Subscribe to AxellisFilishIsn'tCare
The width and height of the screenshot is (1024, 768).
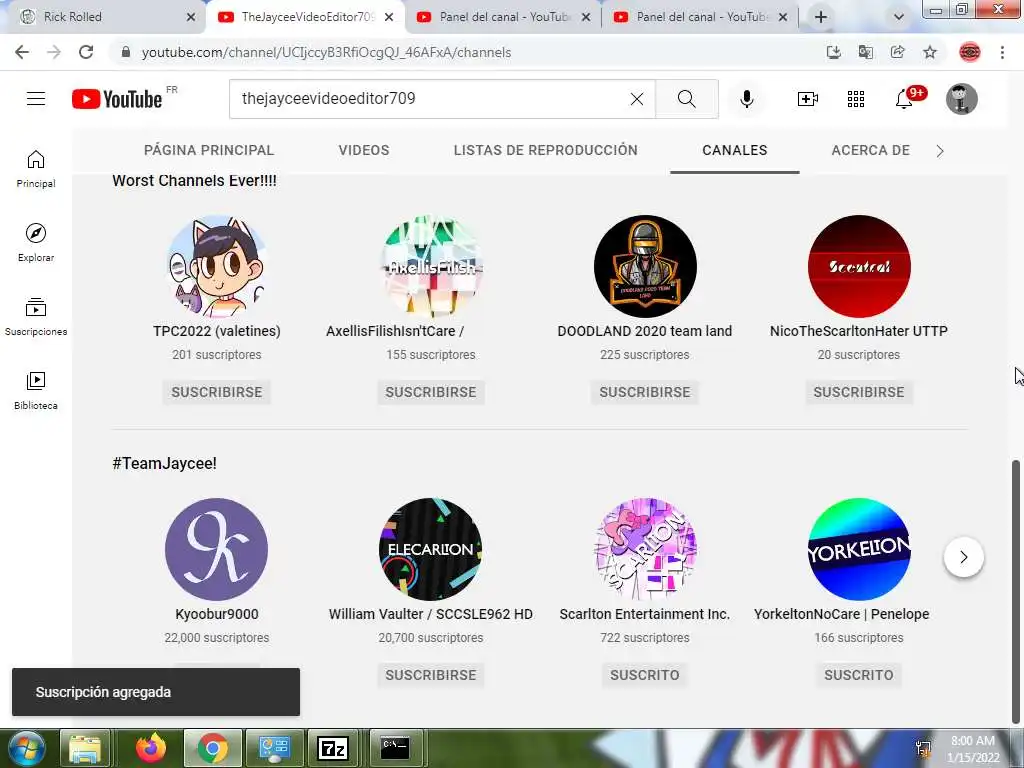430,392
